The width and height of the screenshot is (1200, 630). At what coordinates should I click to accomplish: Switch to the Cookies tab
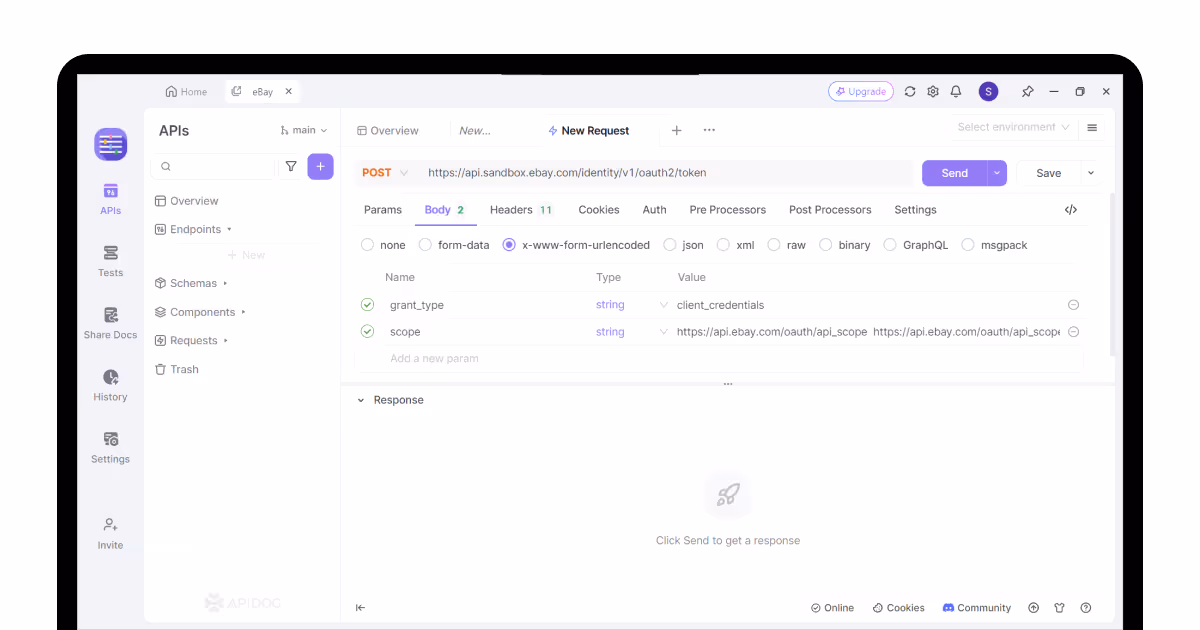click(x=599, y=210)
